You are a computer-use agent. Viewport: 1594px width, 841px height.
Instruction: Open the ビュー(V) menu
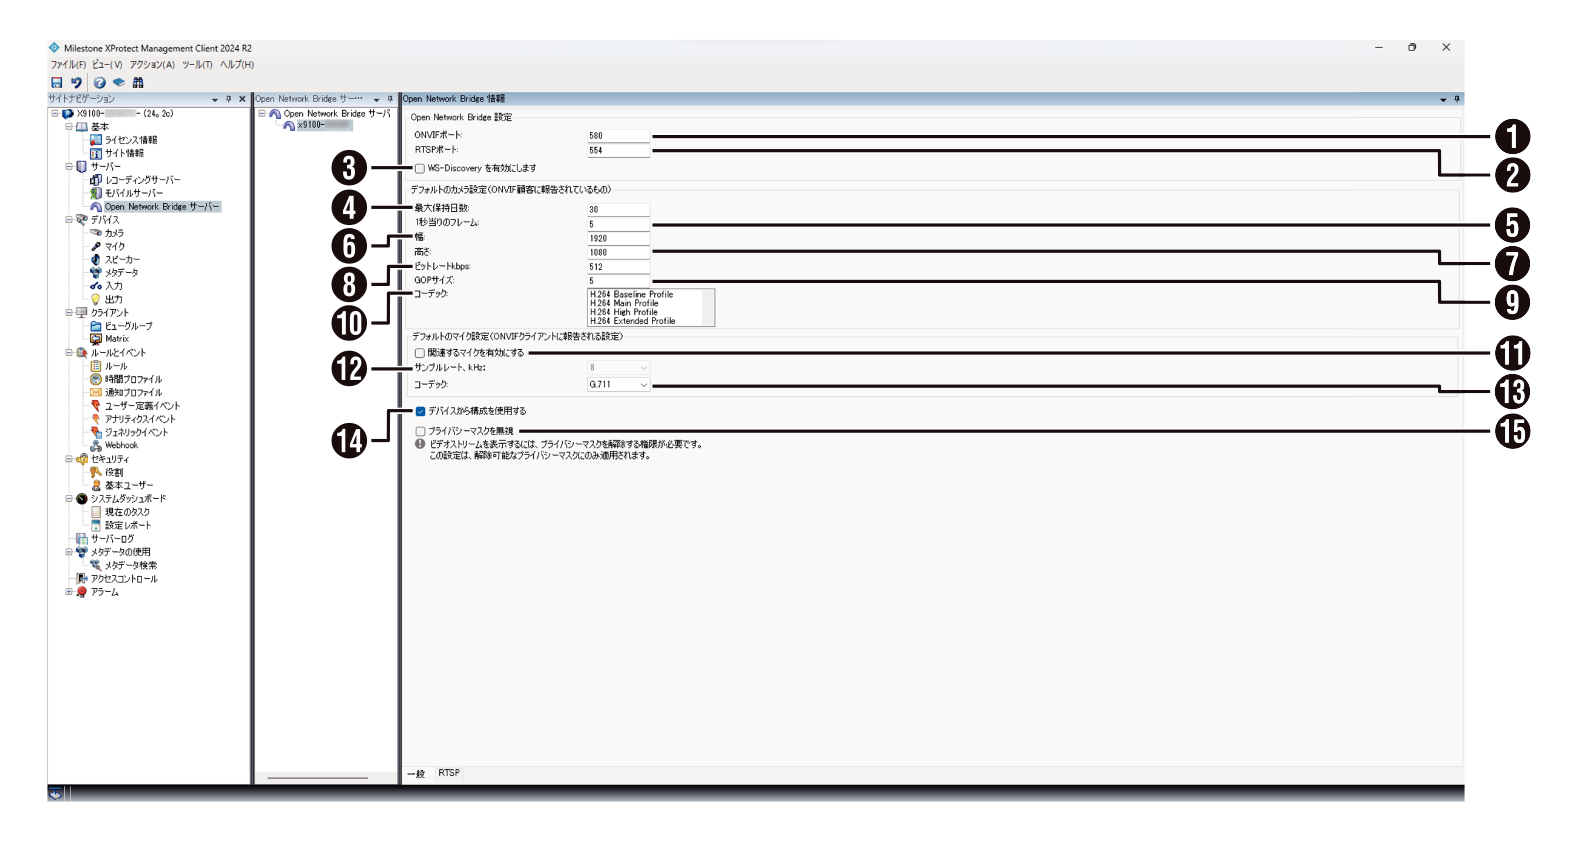tap(107, 65)
